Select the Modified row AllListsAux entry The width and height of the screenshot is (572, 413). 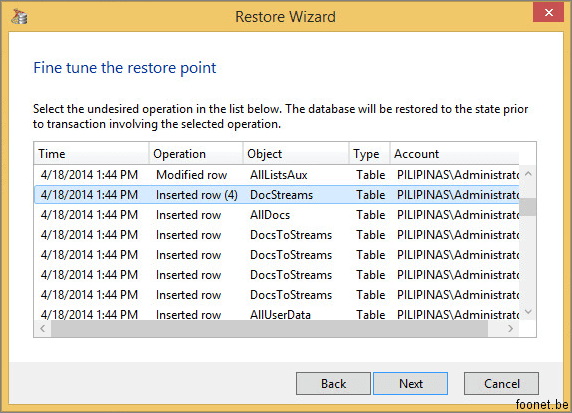tap(277, 175)
